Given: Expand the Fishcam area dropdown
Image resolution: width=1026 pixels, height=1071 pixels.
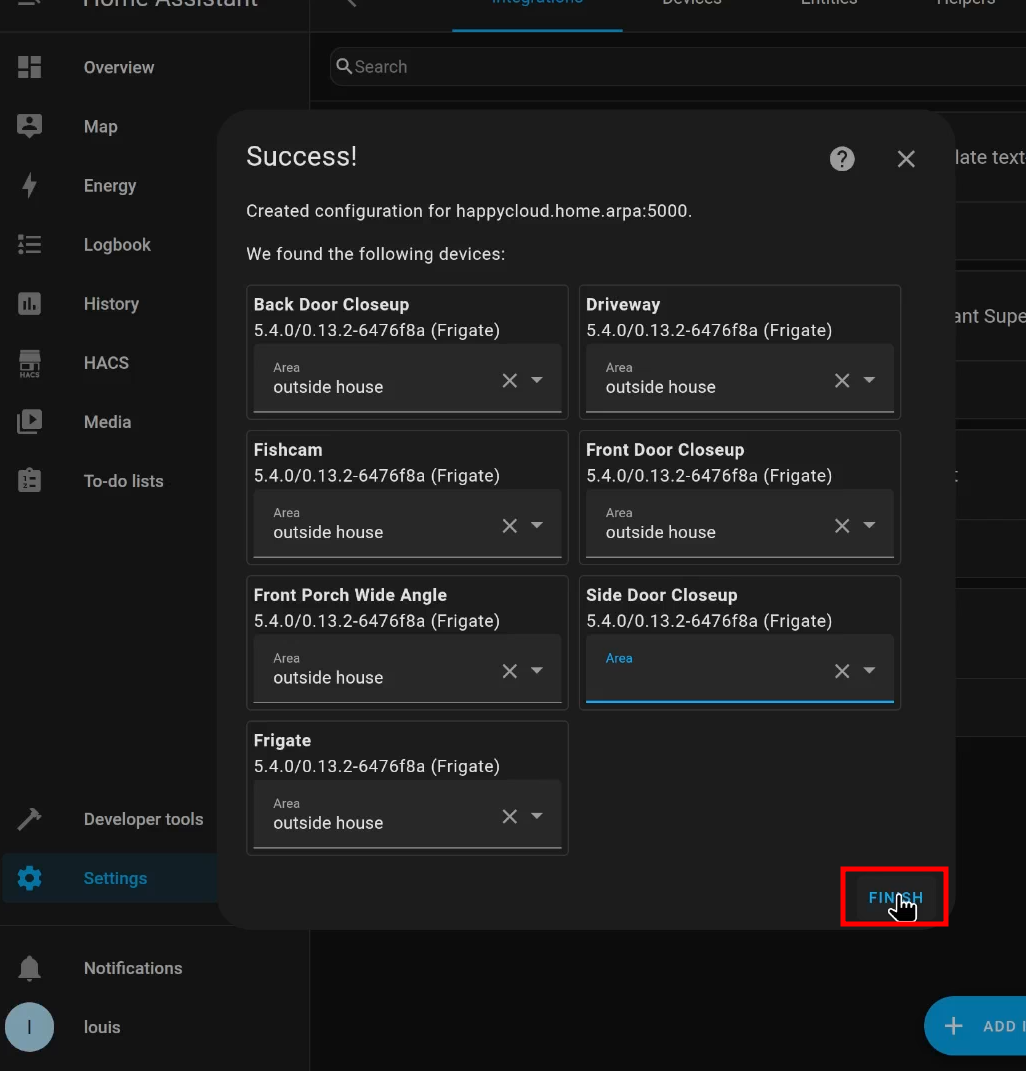Looking at the screenshot, I should [x=537, y=525].
